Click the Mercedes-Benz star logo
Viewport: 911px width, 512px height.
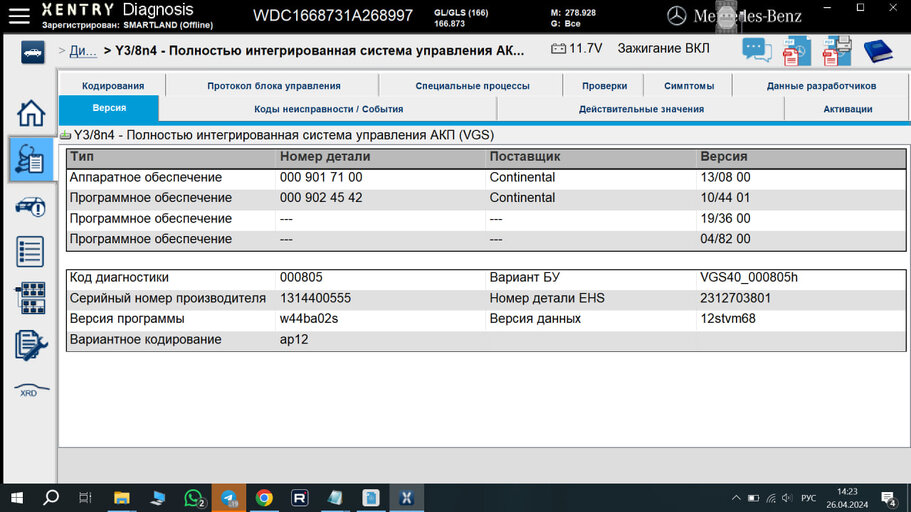tap(676, 16)
